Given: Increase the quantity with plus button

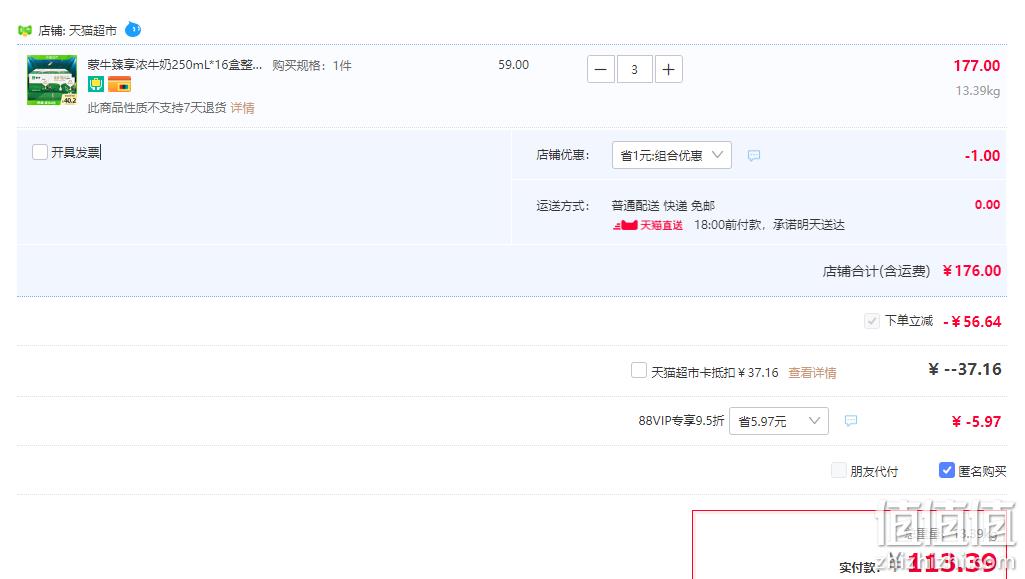Looking at the screenshot, I should [669, 69].
